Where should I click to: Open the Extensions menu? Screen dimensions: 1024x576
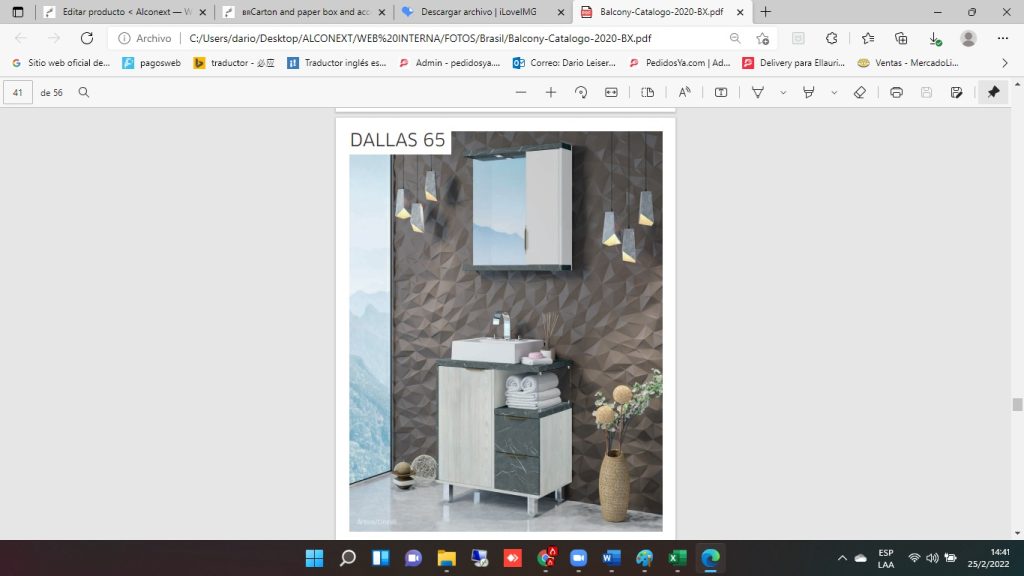[831, 39]
